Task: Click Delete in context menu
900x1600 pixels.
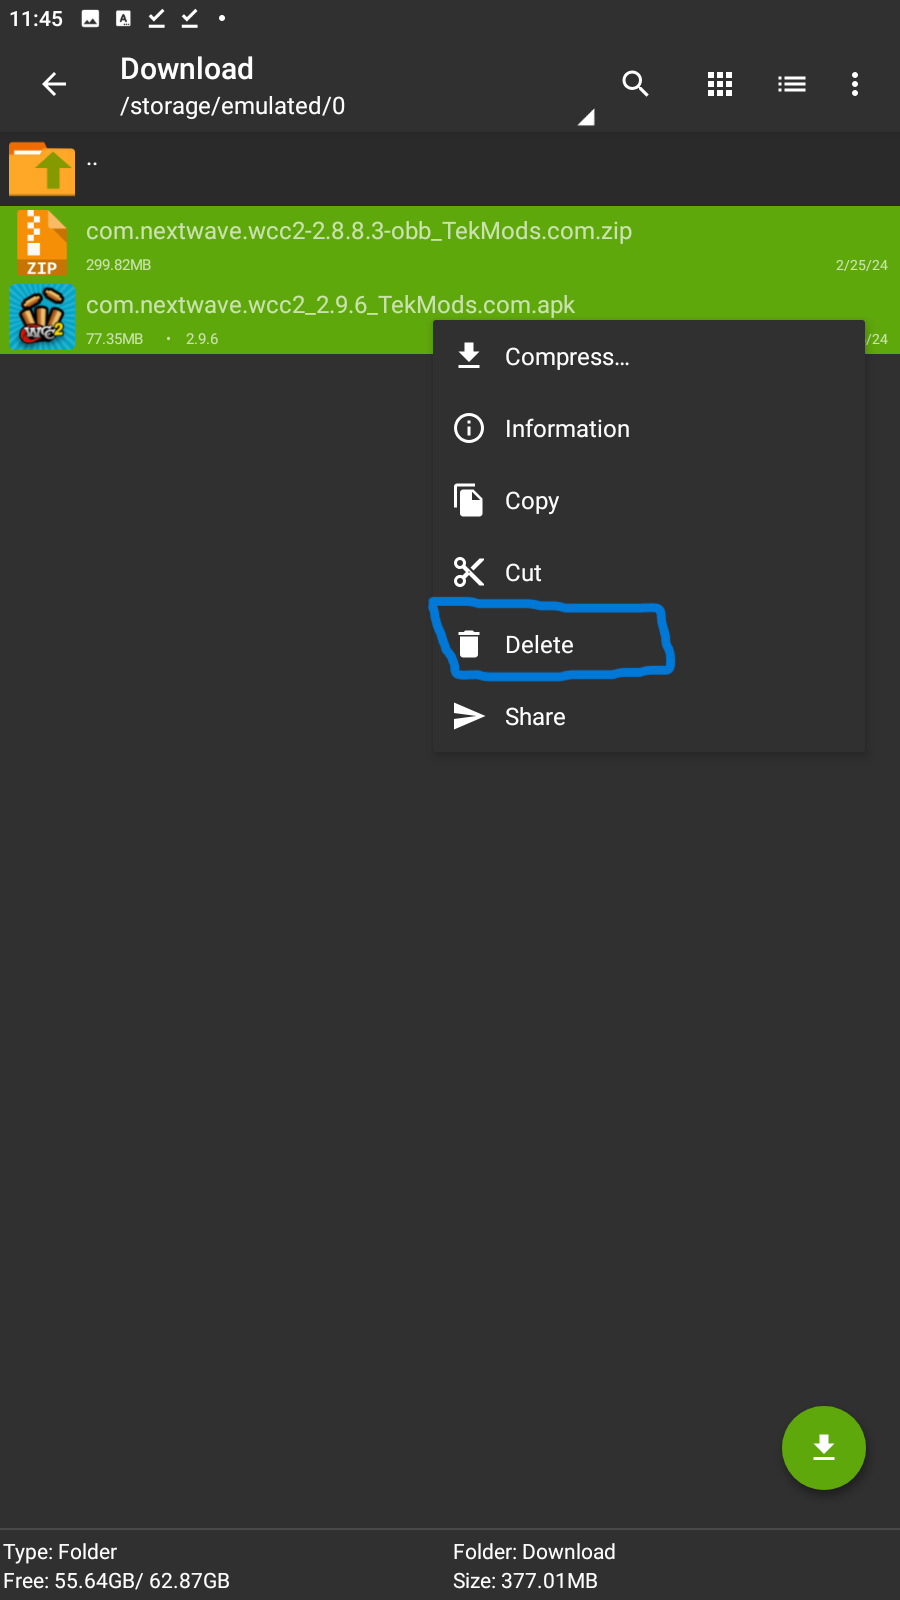Action: click(x=538, y=645)
